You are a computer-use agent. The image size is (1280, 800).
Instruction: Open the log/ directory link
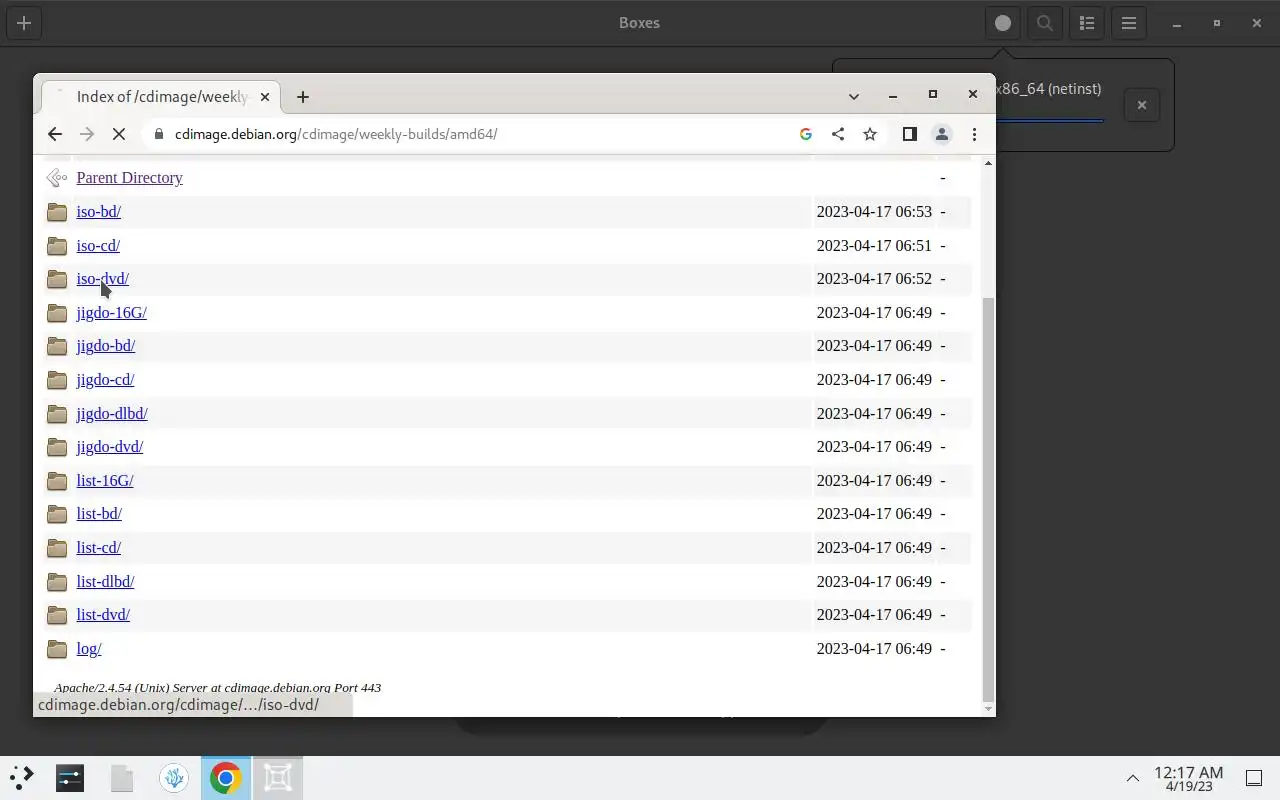coord(89,649)
